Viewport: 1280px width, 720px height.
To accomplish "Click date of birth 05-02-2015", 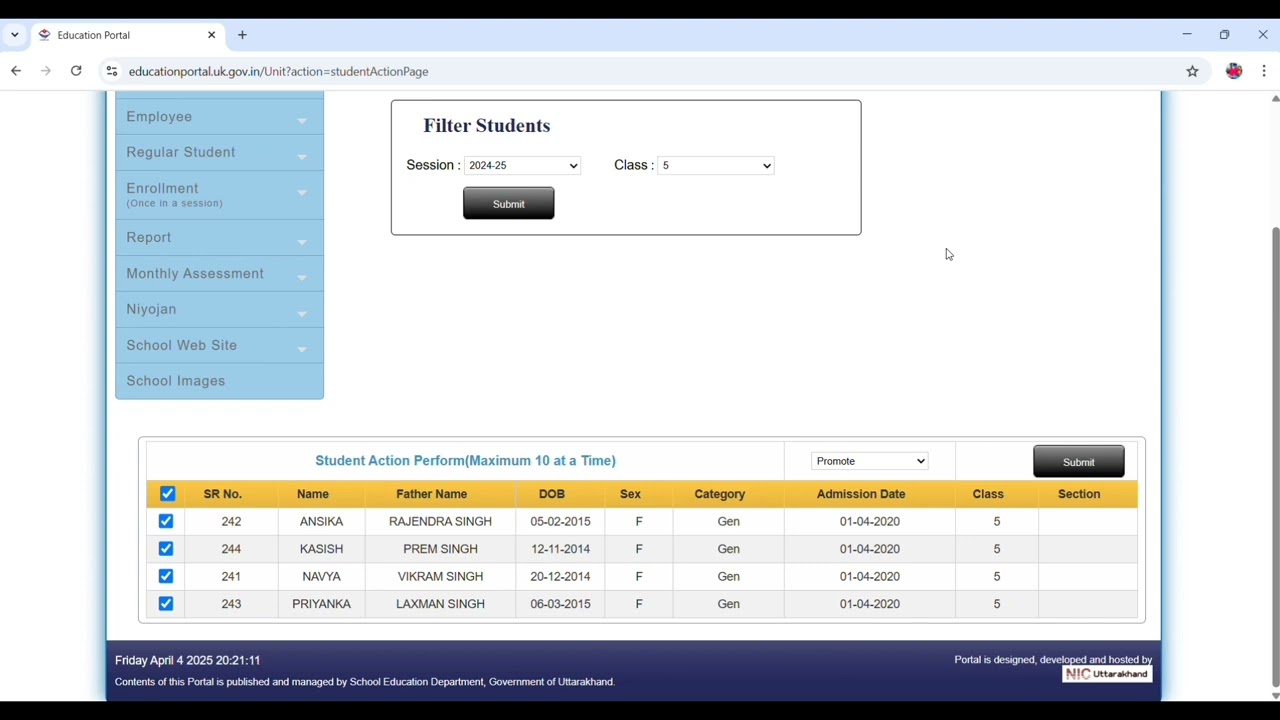I will (x=560, y=522).
